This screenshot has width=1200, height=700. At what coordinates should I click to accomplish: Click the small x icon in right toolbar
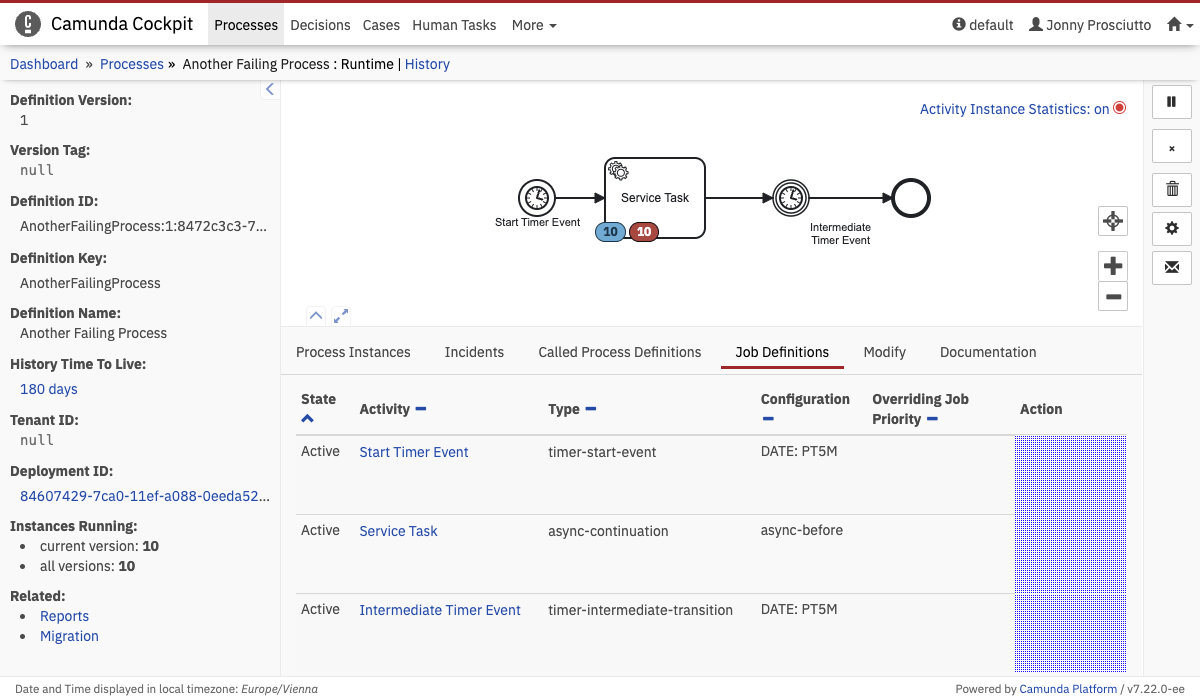point(1172,148)
